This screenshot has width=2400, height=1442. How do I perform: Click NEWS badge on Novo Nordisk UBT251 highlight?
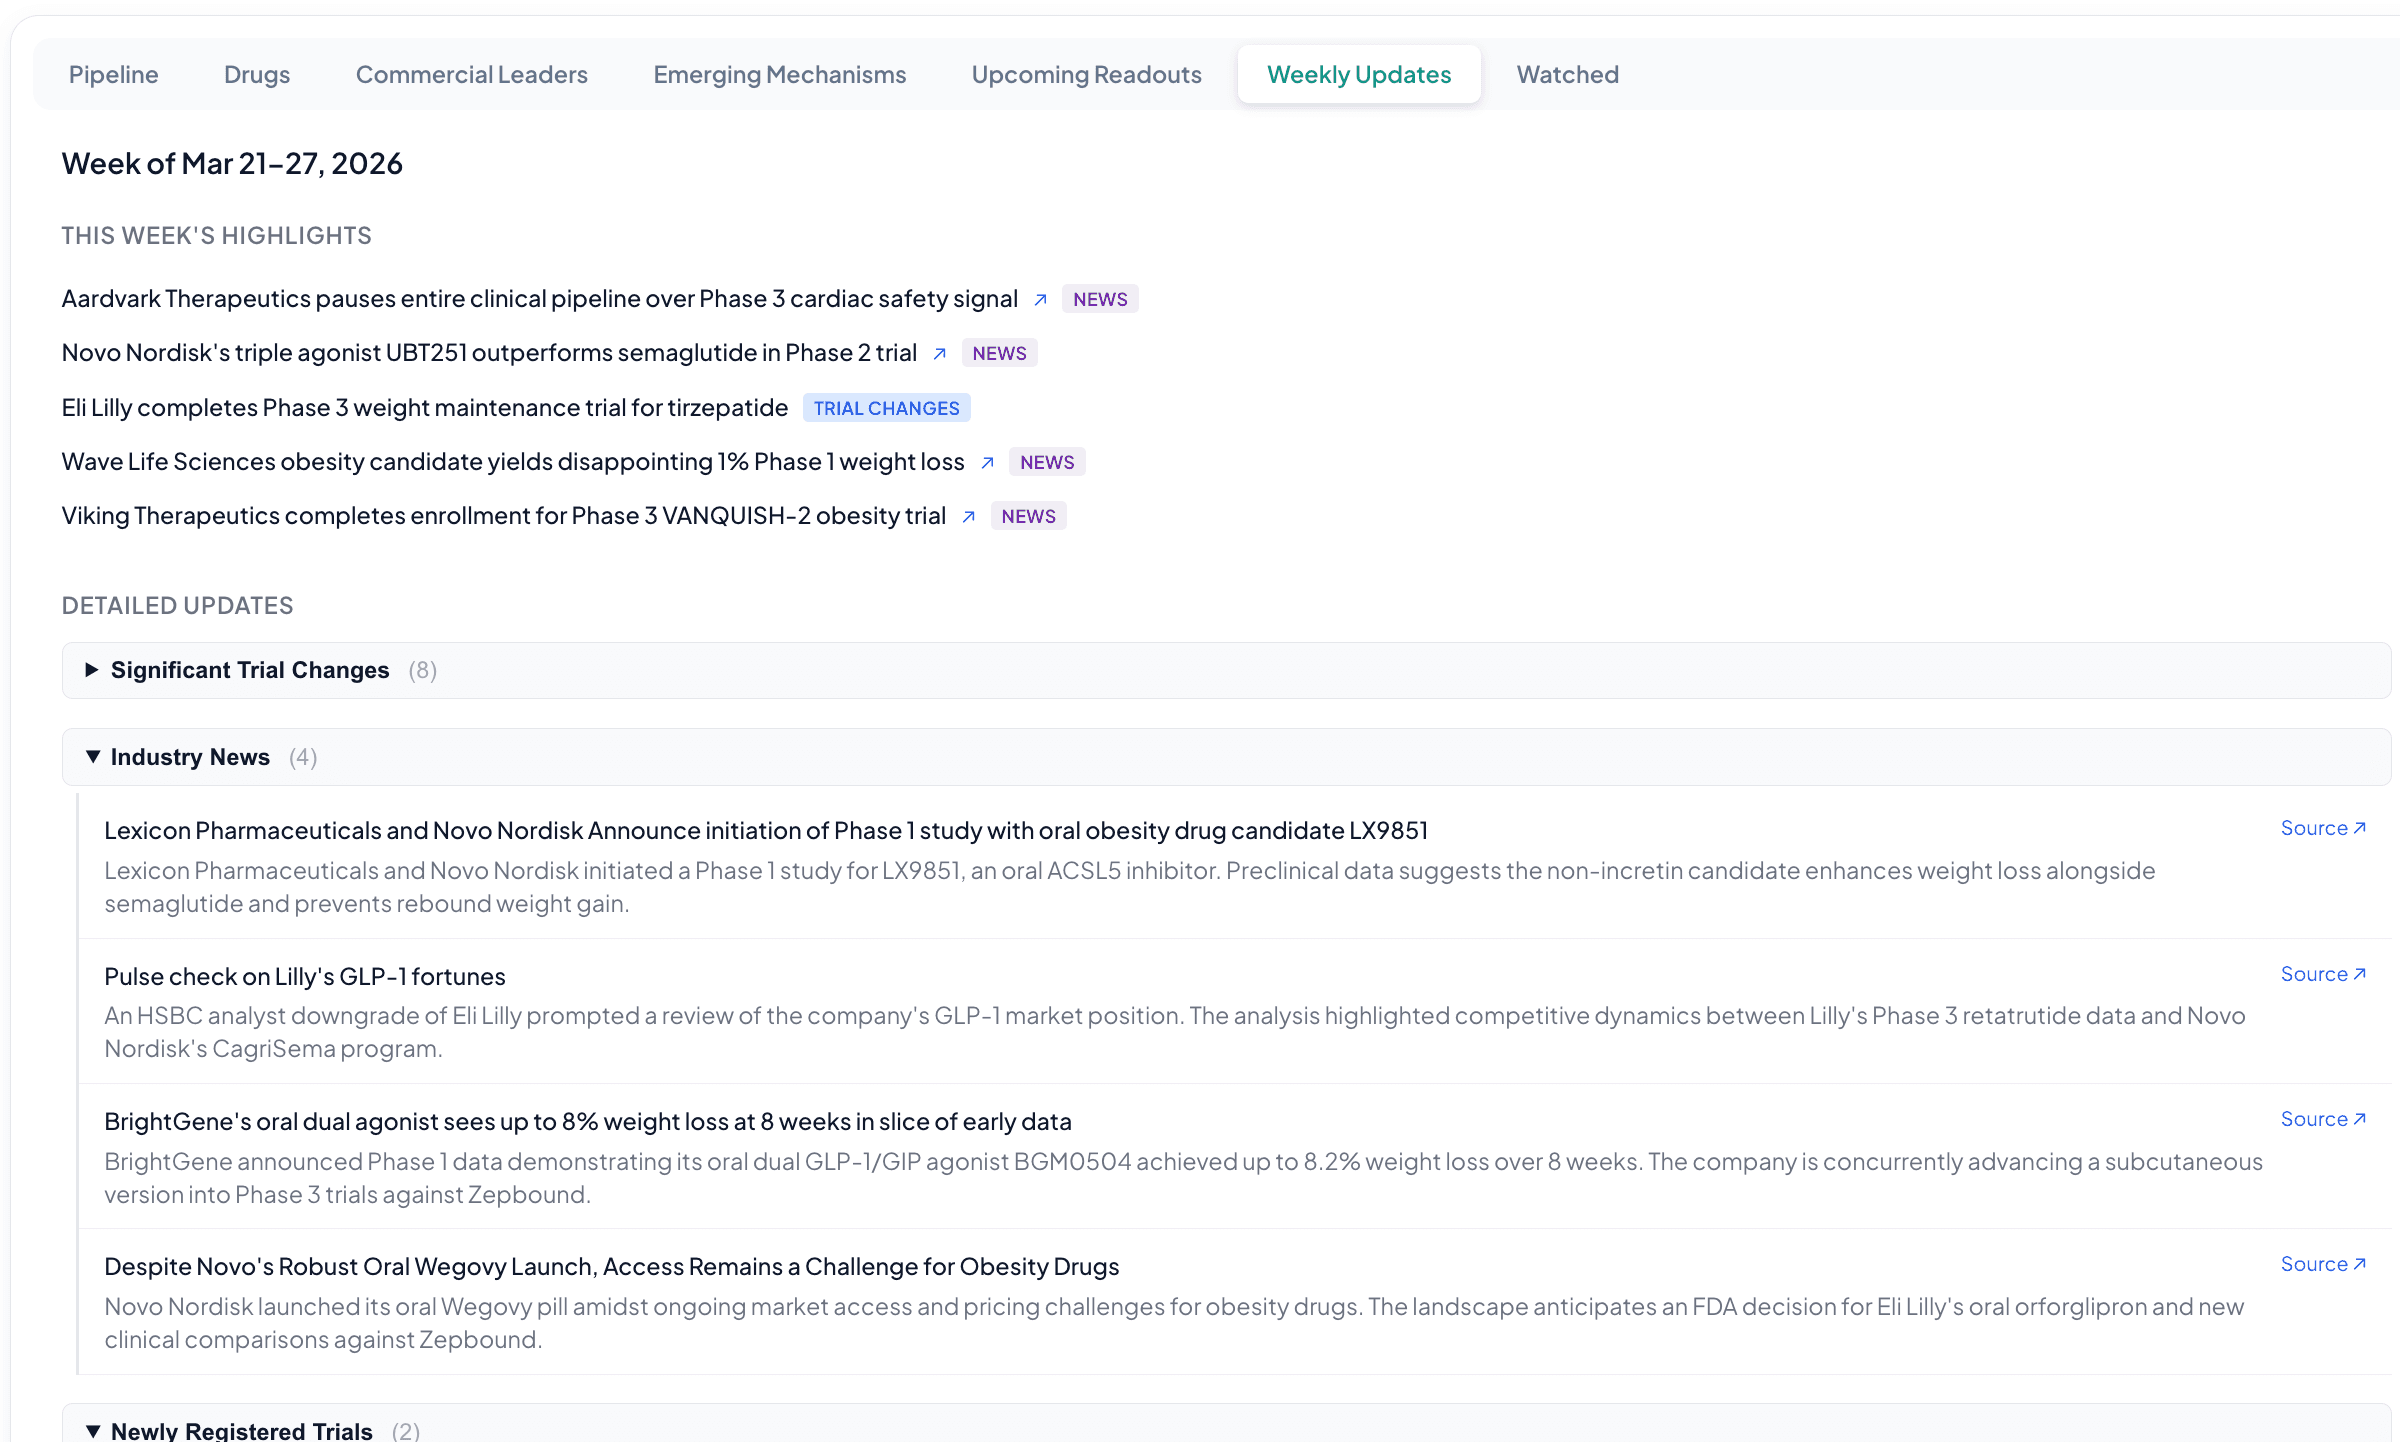coord(999,353)
